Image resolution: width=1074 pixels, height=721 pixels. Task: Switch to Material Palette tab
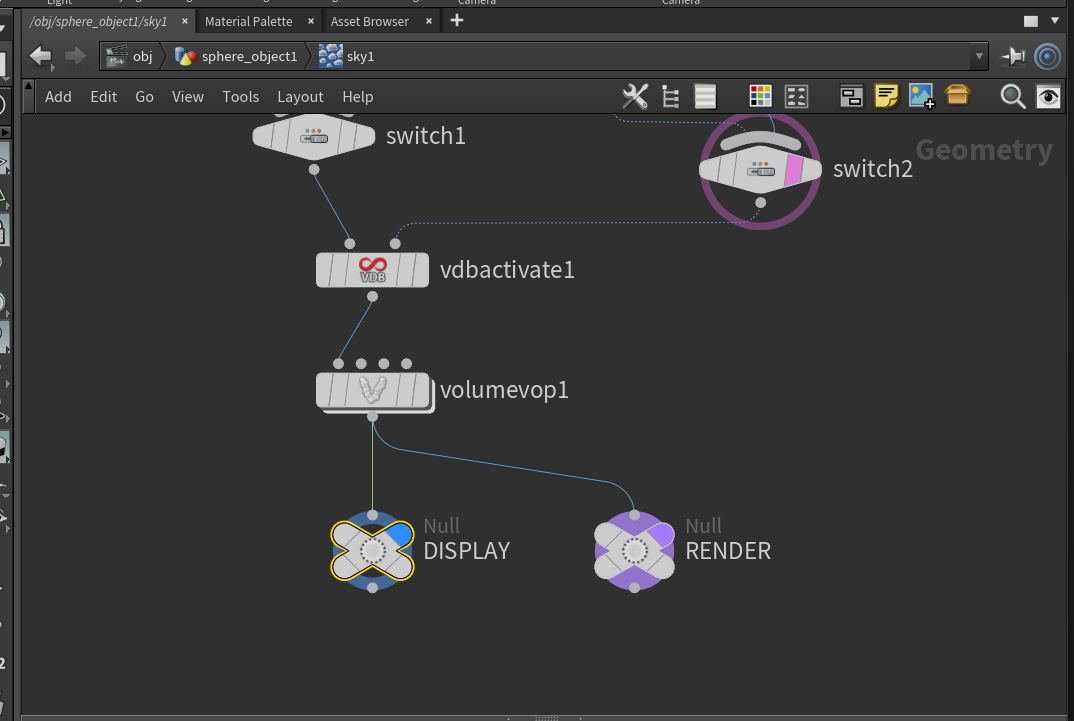pyautogui.click(x=249, y=21)
